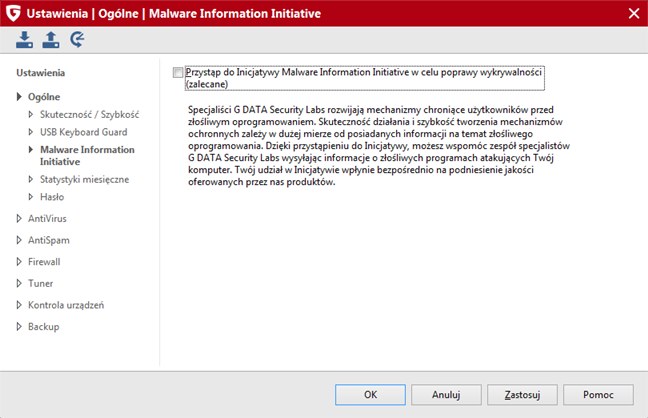
Task: Click the save settings upload icon
Action: point(50,40)
